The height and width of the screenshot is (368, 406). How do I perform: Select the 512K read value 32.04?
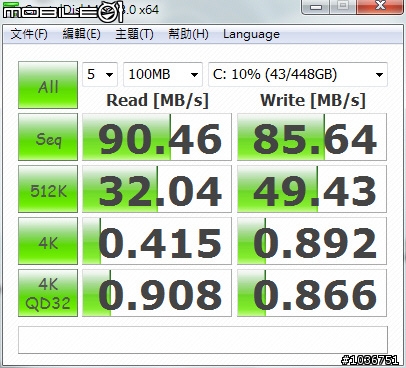coord(157,189)
